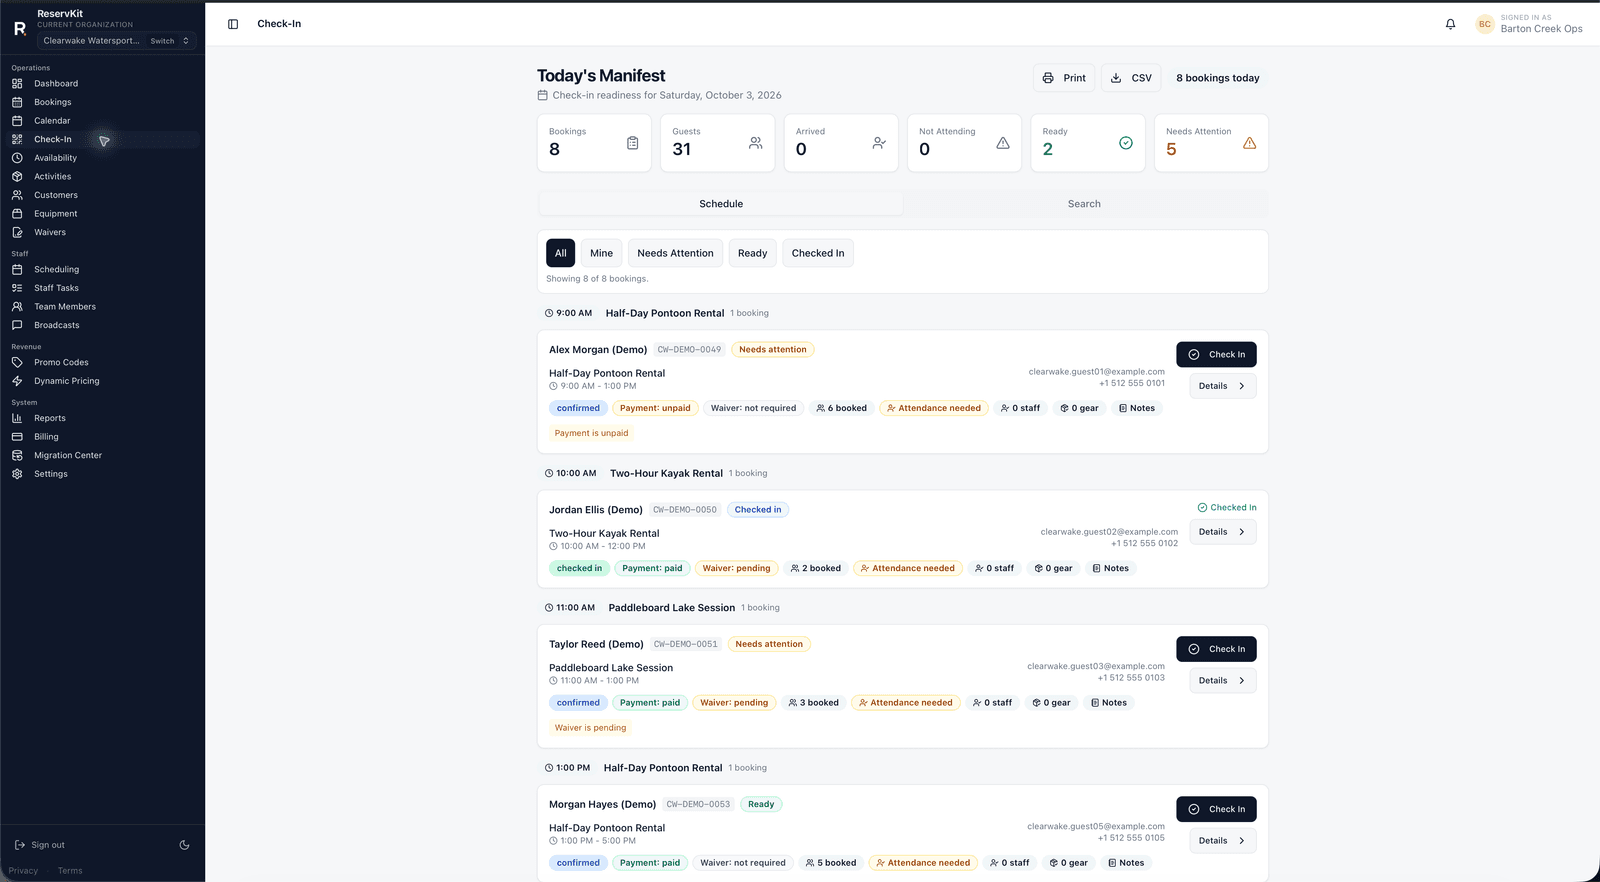
Task: Open Barton Creek Ops account avatar
Action: [1485, 24]
